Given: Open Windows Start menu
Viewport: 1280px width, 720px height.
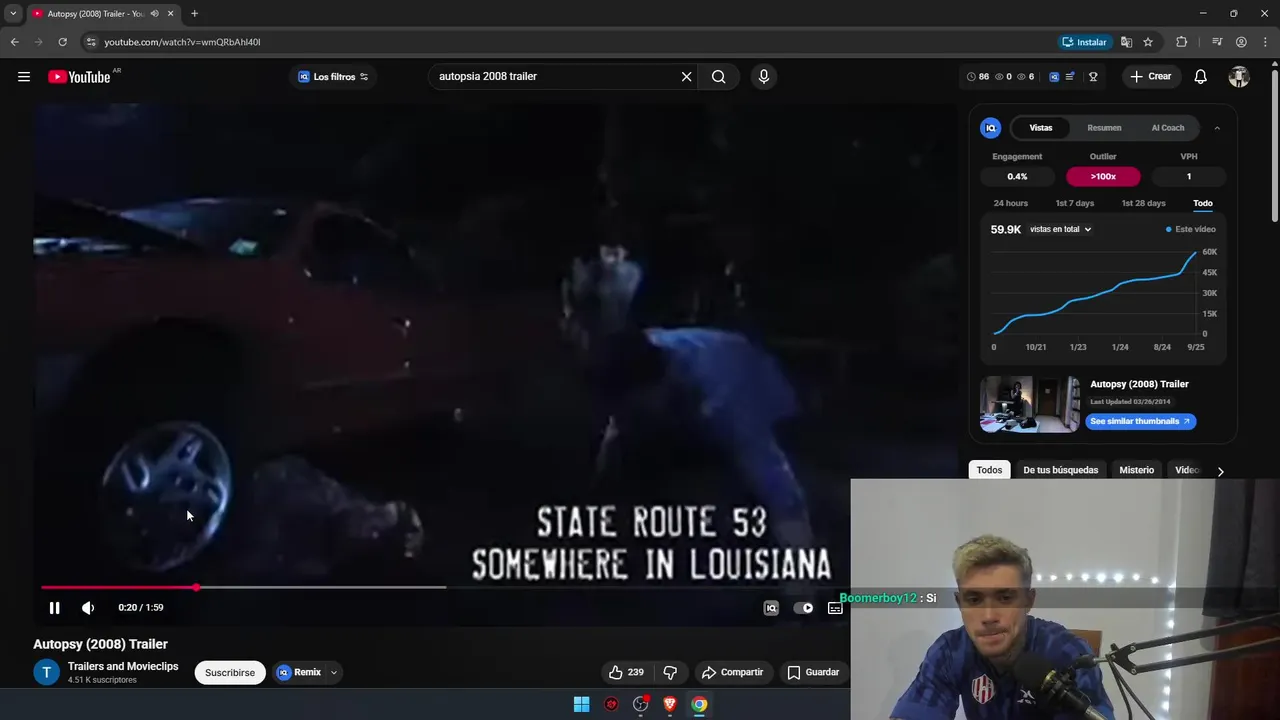Looking at the screenshot, I should pos(581,704).
